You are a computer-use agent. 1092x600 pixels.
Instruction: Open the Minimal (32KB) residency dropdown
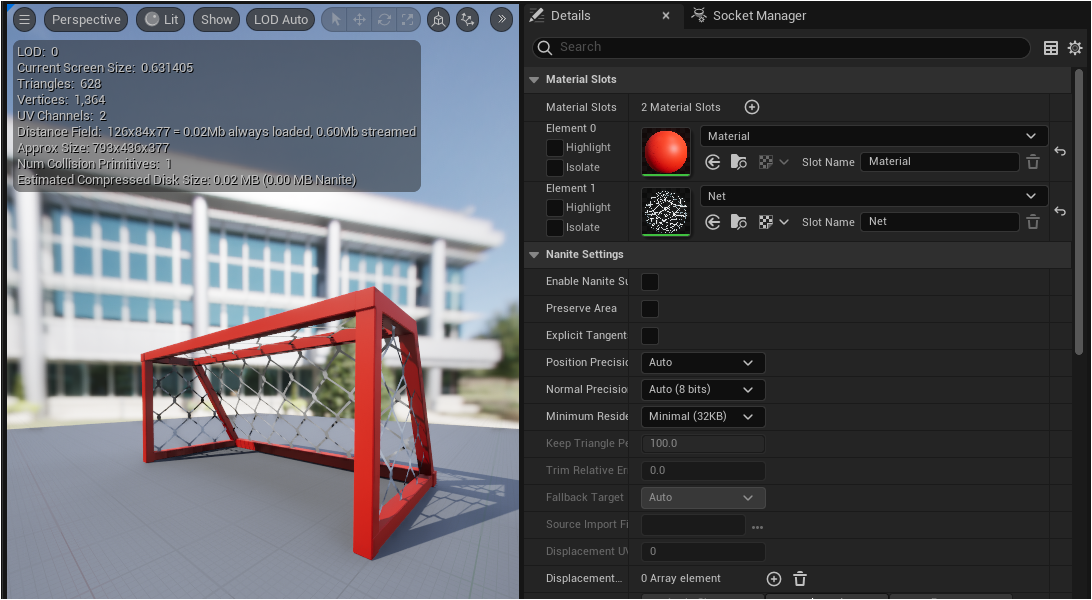[x=702, y=416]
